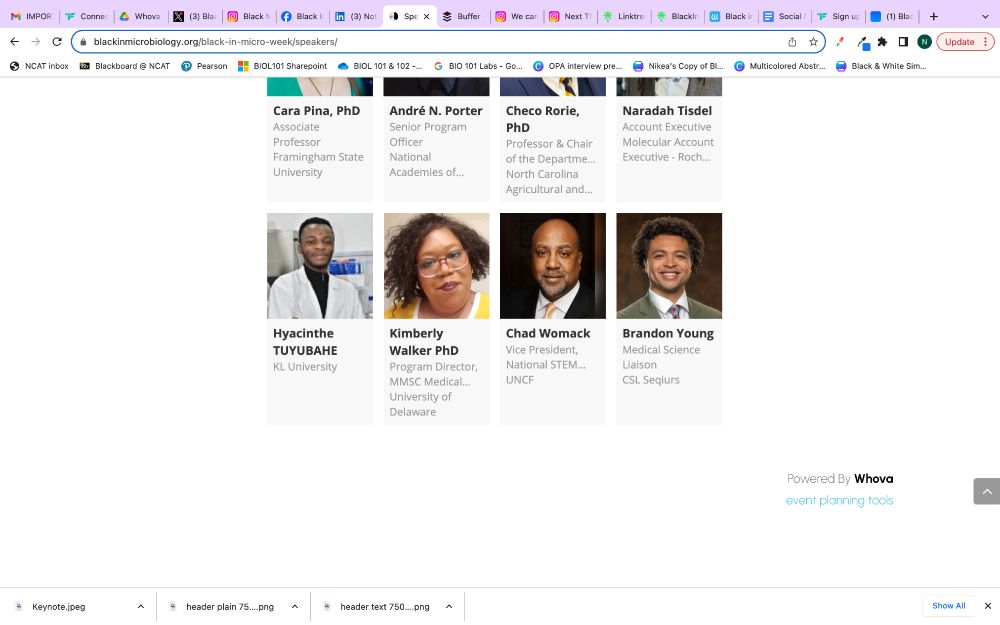Bookmark this page with the star icon
The height and width of the screenshot is (625, 1000).
(813, 42)
